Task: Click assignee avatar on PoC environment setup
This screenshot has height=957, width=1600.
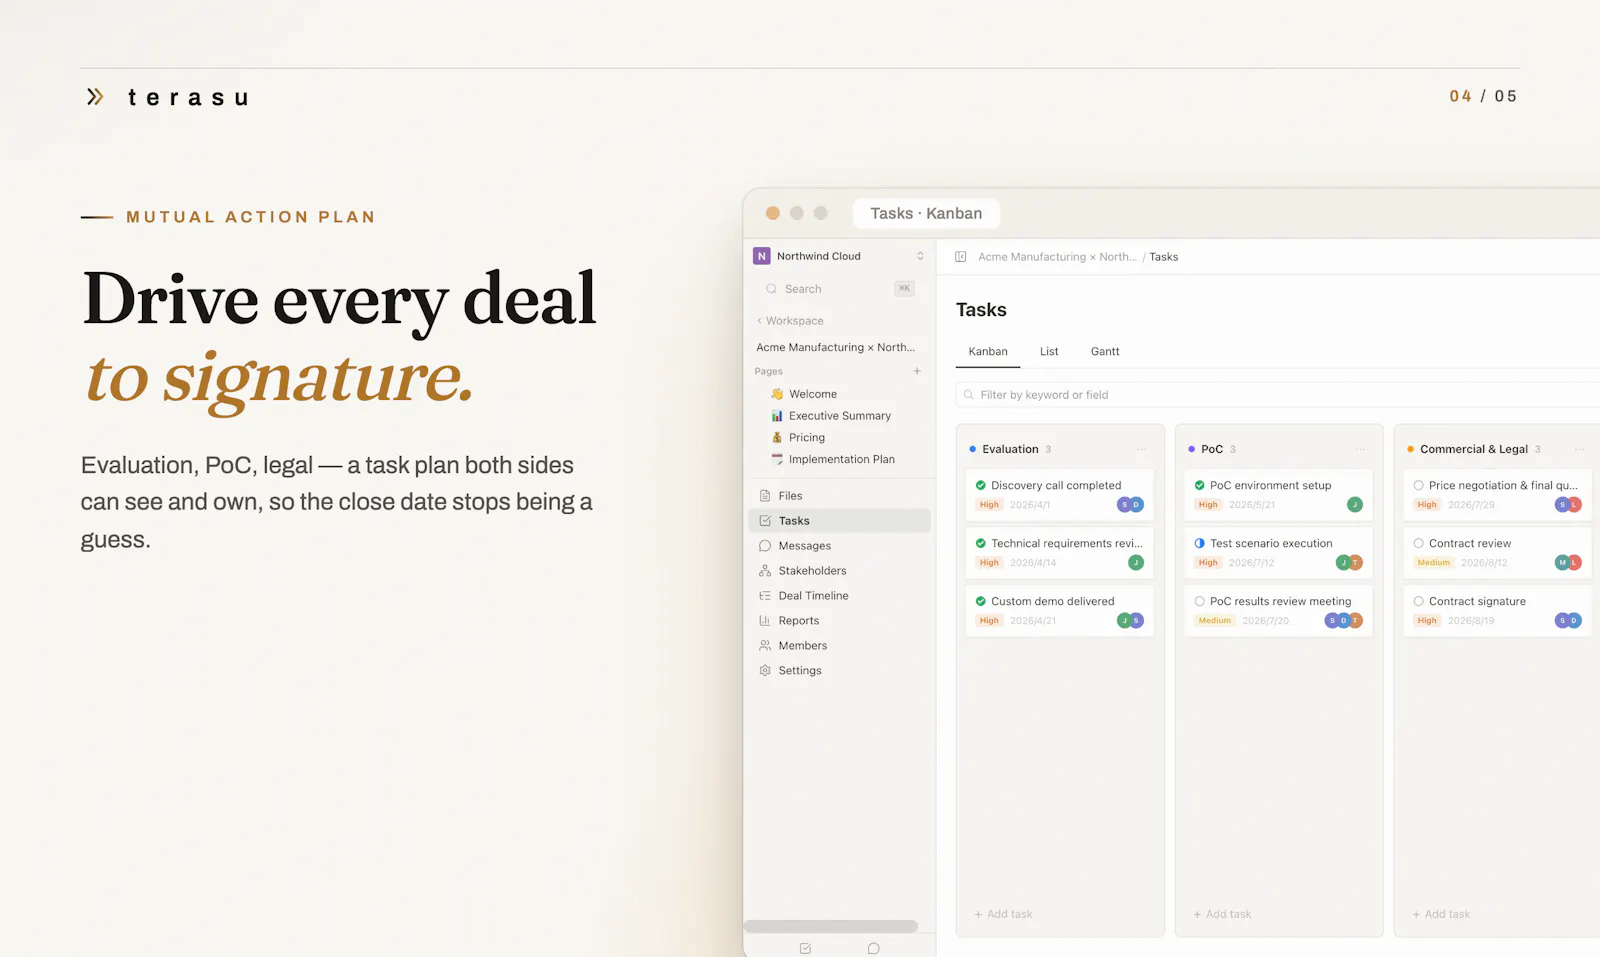Action: click(1355, 505)
